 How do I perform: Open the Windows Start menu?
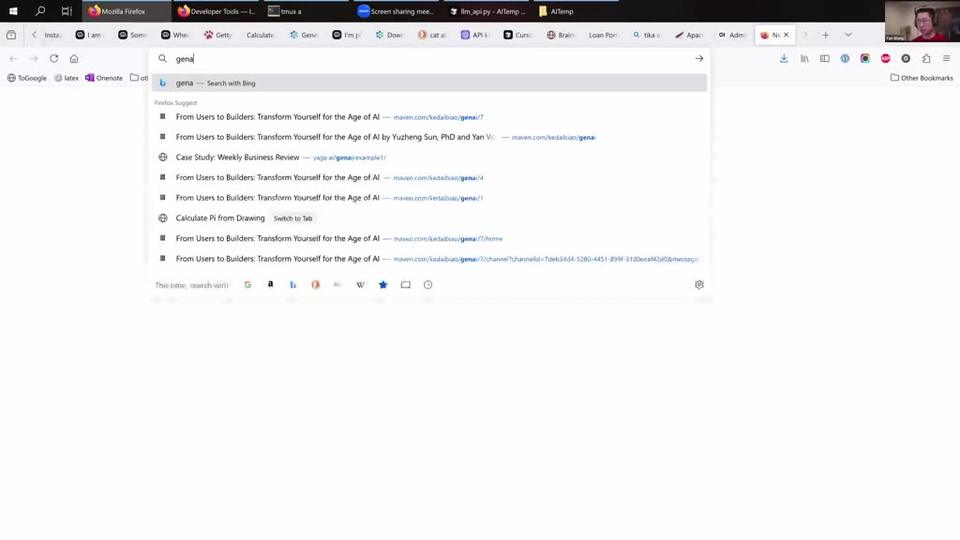click(x=13, y=11)
